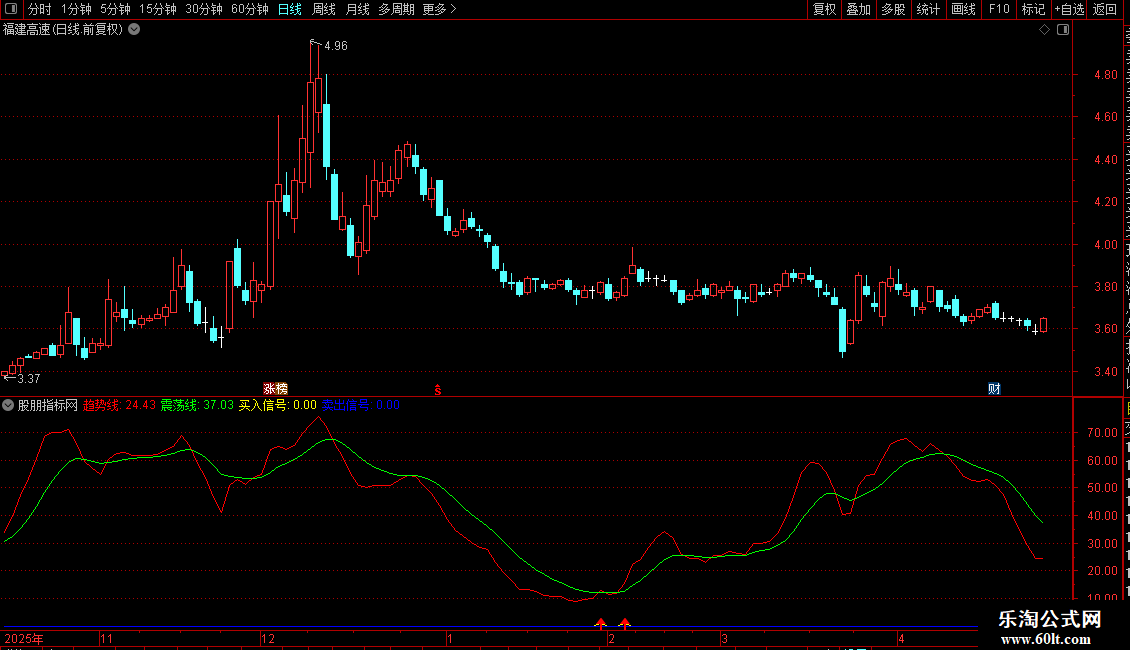The height and width of the screenshot is (650, 1130).
Task: Click the 震荡线 value label
Action: click(197, 405)
